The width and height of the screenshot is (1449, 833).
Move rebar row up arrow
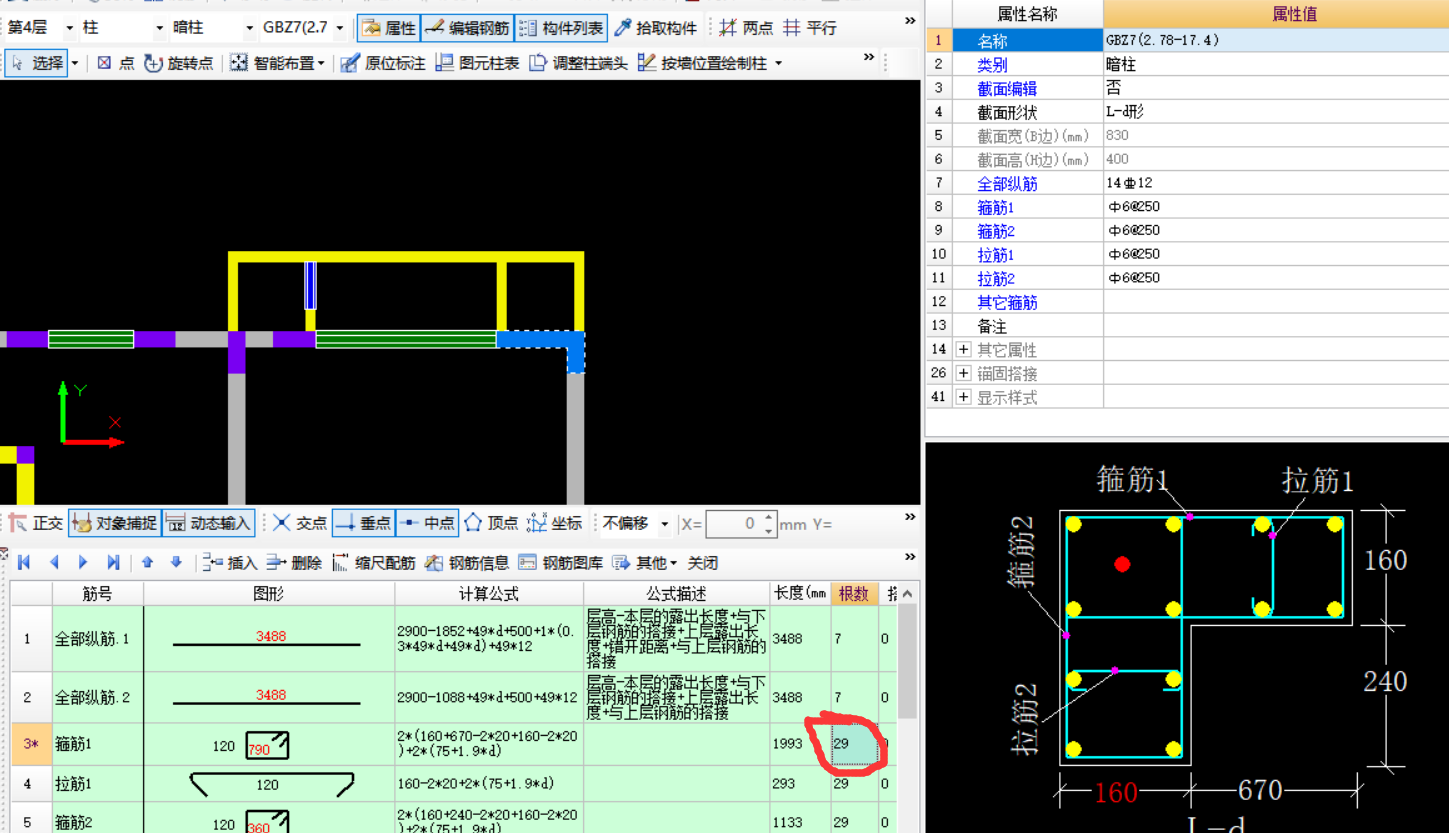[x=147, y=563]
